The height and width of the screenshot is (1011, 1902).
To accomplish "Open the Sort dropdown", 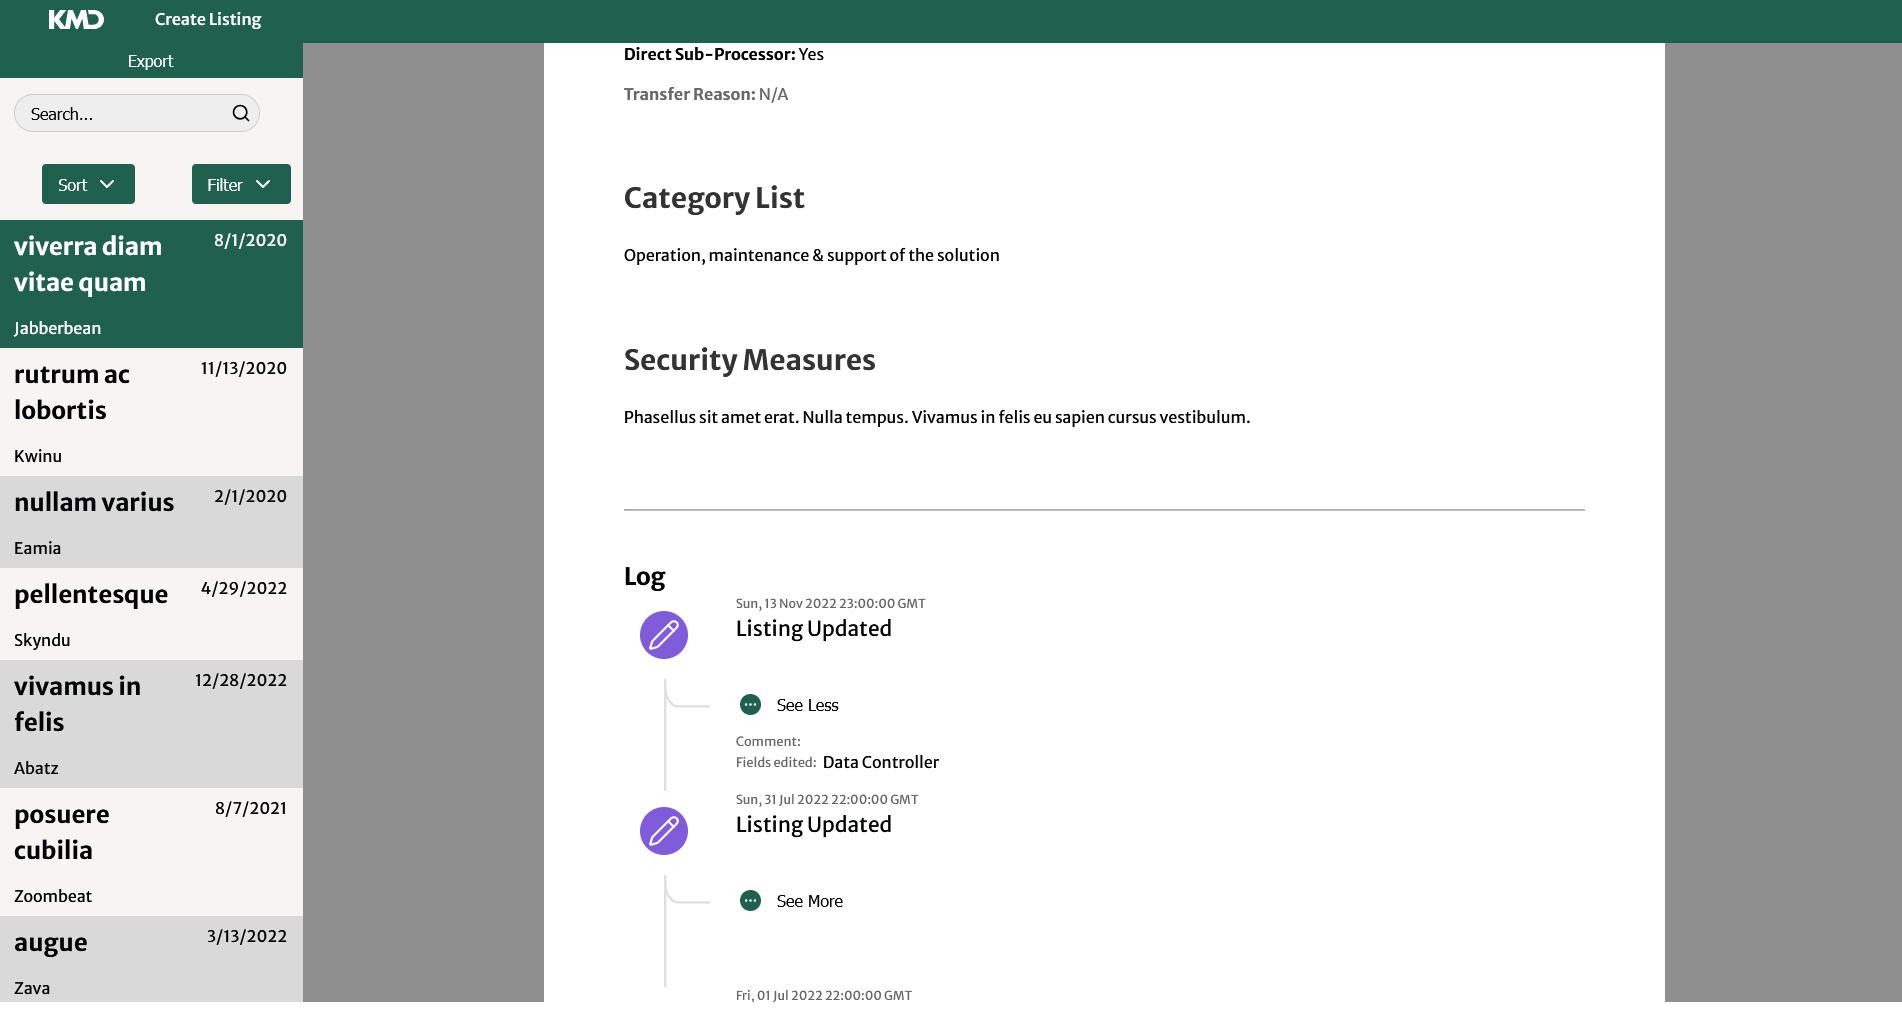I will [x=88, y=184].
